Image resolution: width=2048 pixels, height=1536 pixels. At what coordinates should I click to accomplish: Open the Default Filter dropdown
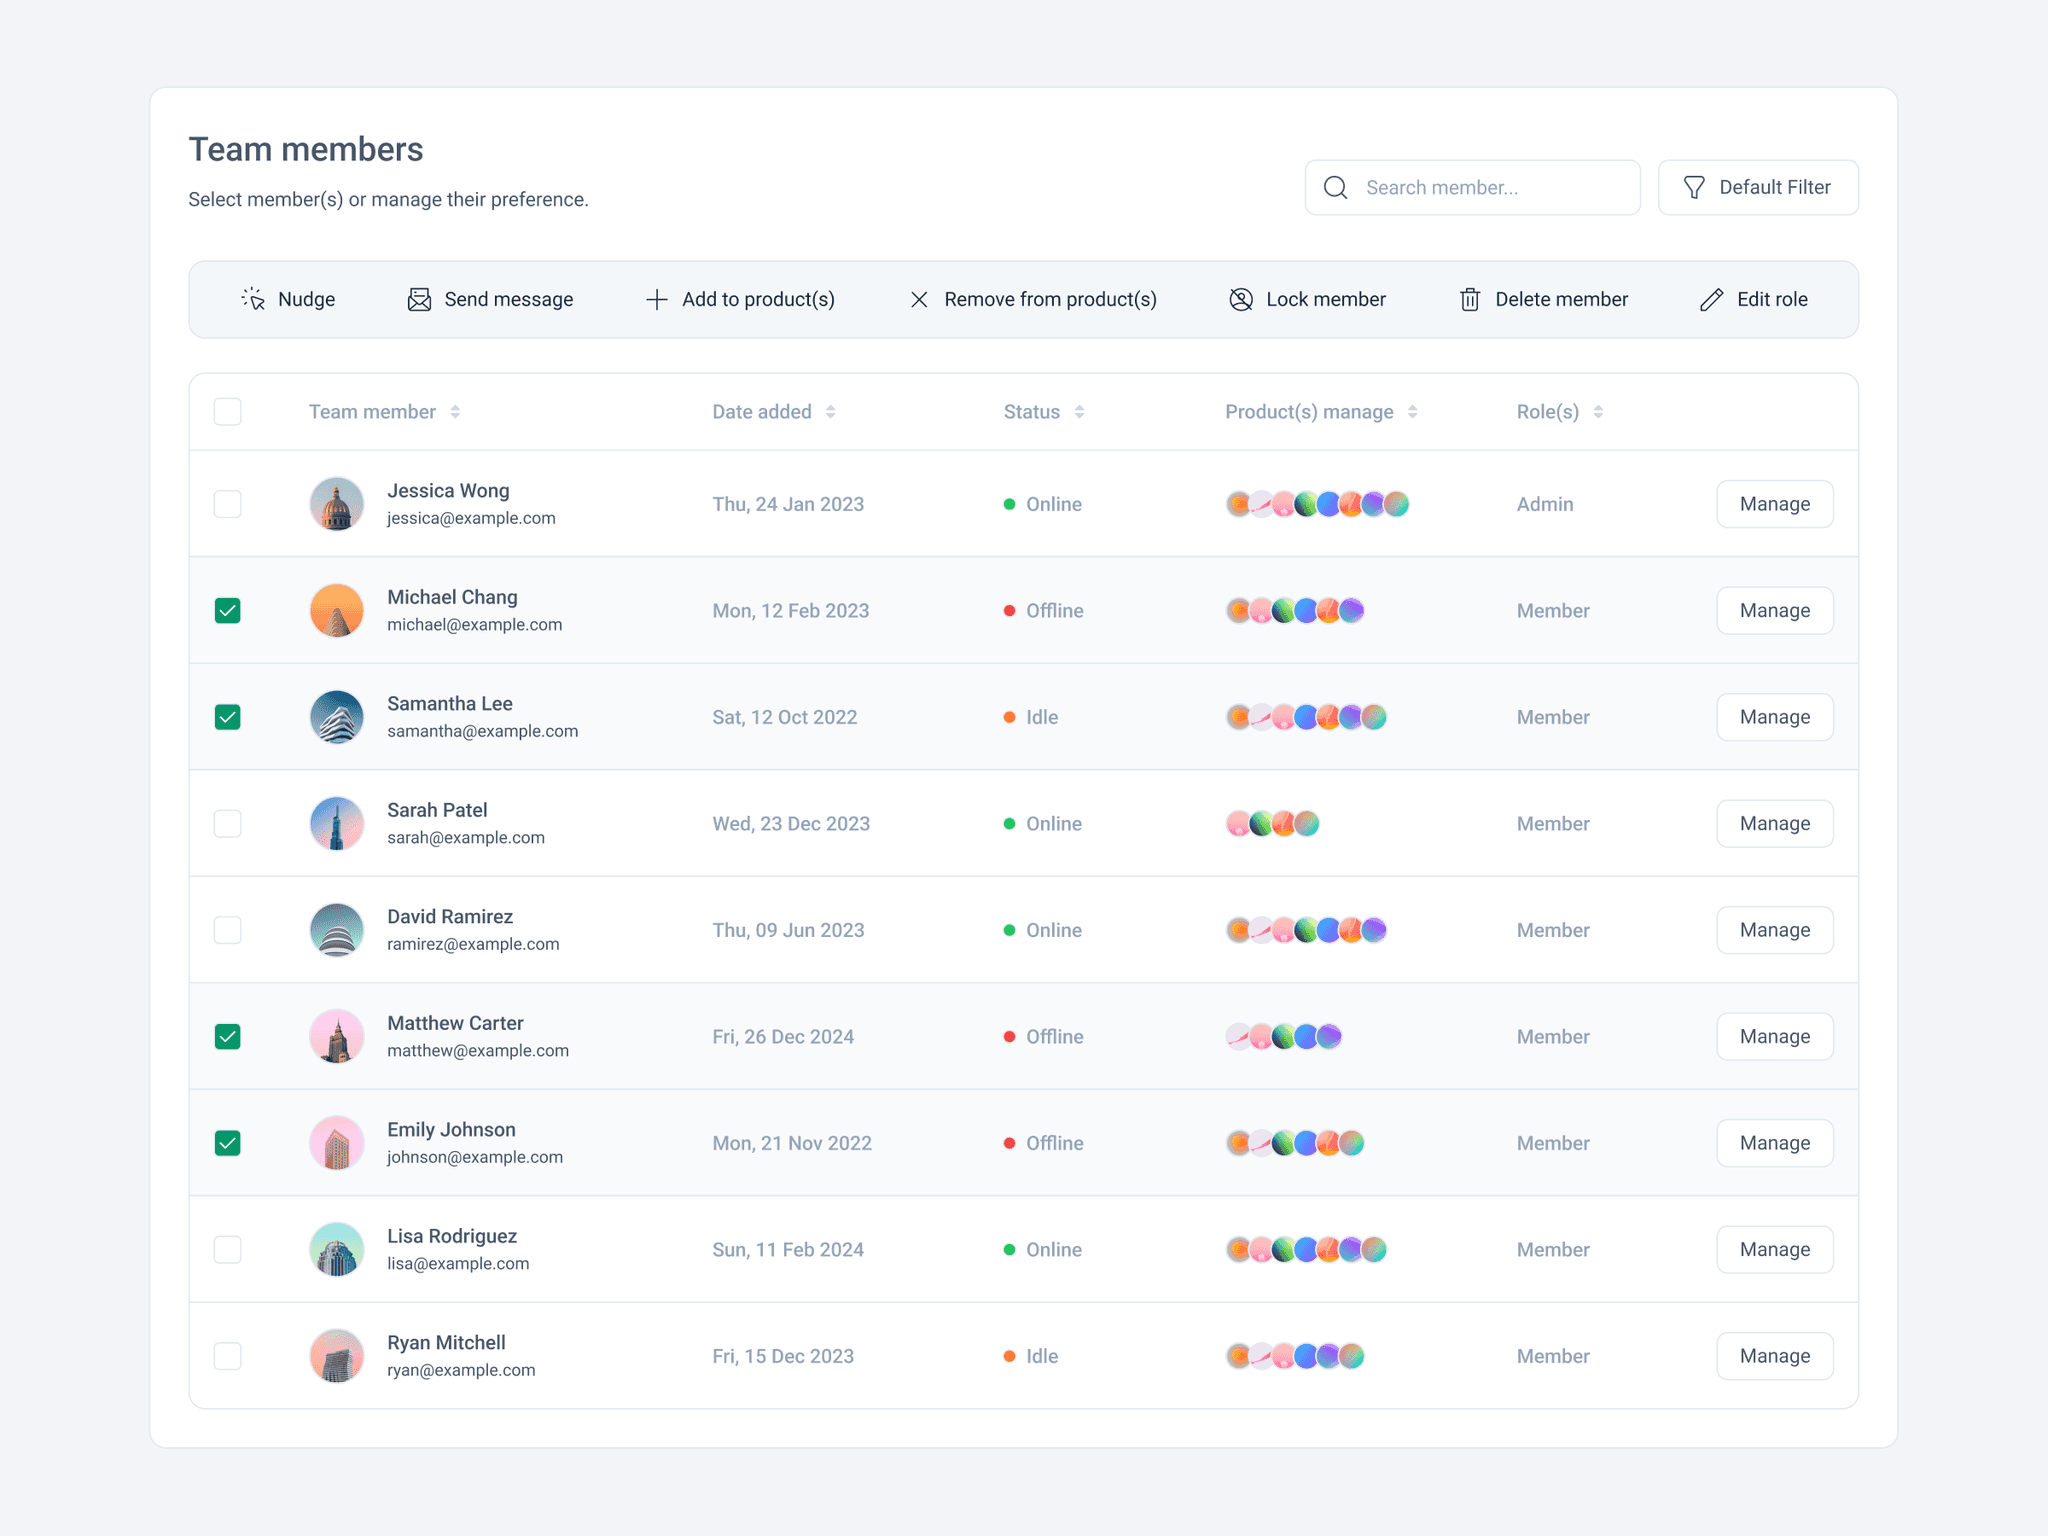[1757, 187]
